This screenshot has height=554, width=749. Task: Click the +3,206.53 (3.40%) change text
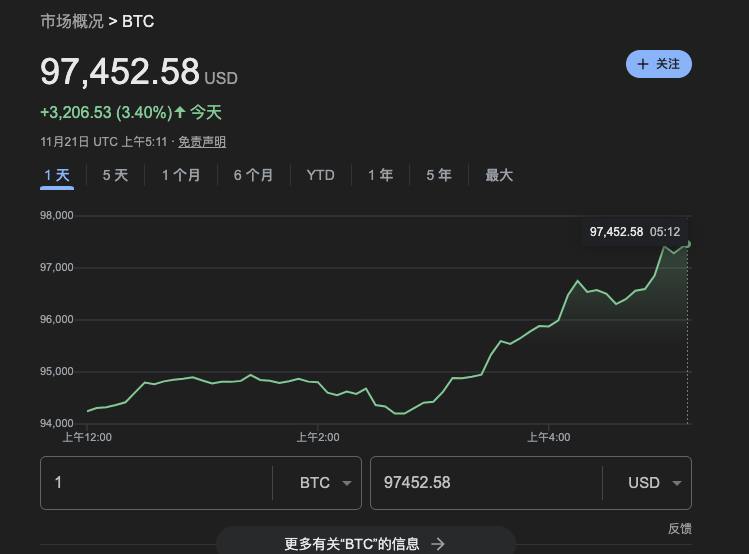[x=106, y=113]
